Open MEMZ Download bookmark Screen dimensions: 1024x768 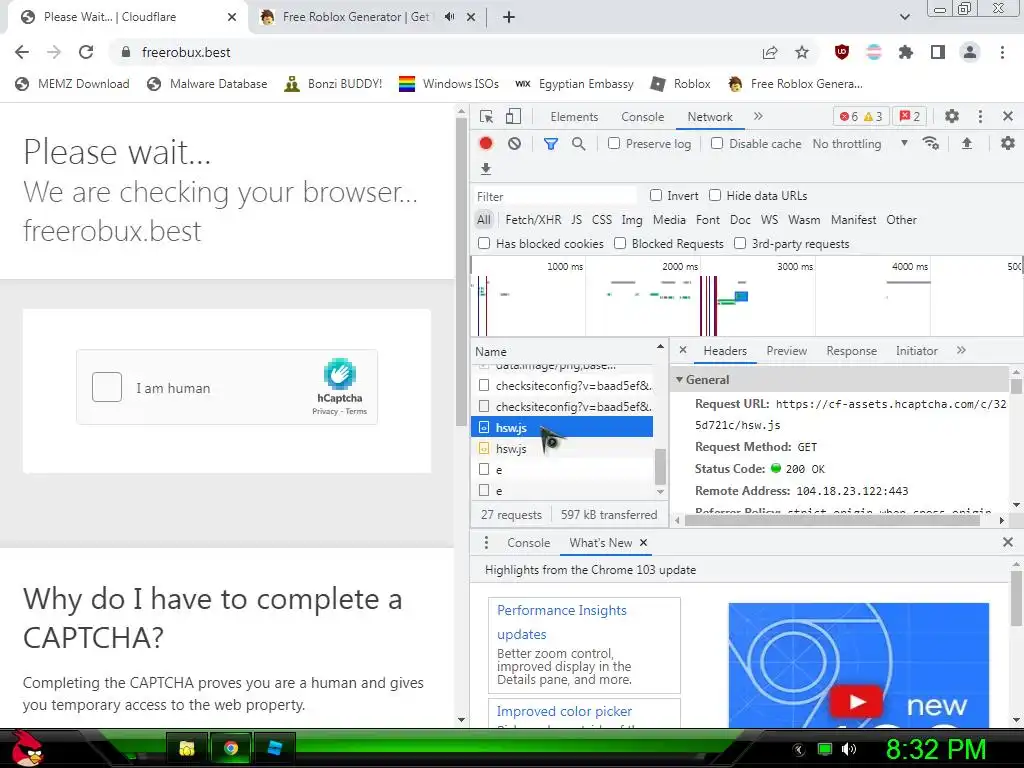pyautogui.click(x=73, y=84)
